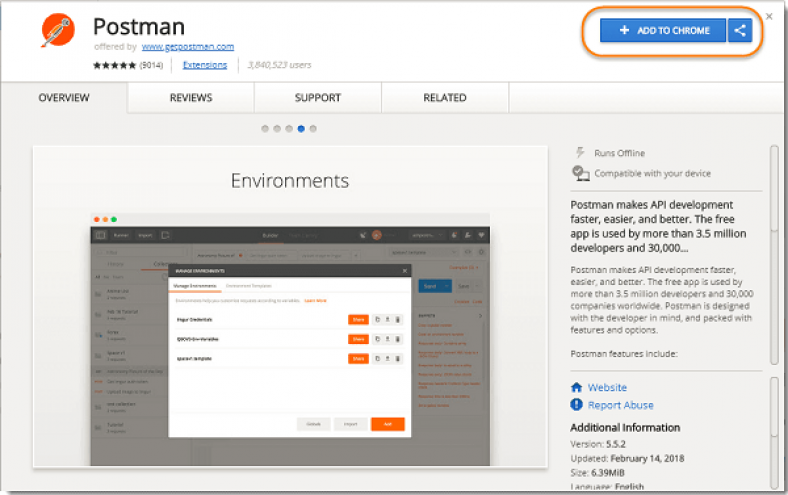Click the Compatible with your device icon
This screenshot has height=495, width=788.
[x=580, y=173]
